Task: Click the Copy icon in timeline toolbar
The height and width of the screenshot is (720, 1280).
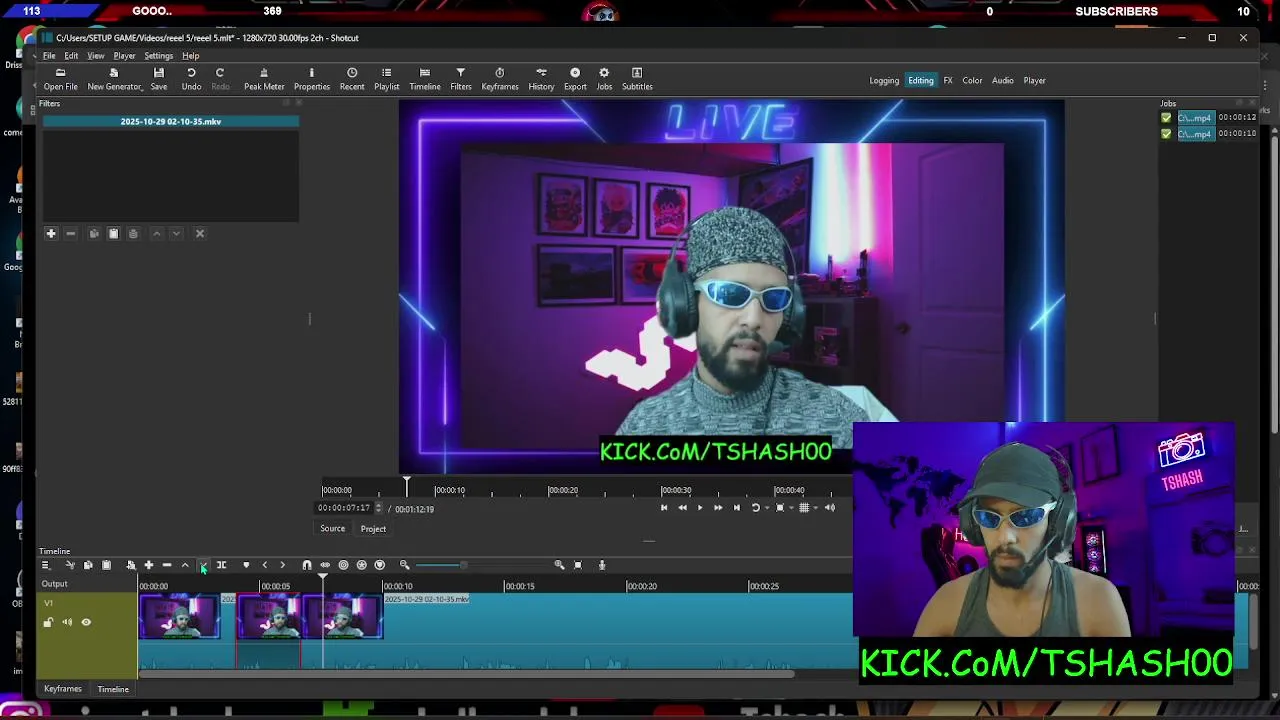Action: pyautogui.click(x=88, y=565)
